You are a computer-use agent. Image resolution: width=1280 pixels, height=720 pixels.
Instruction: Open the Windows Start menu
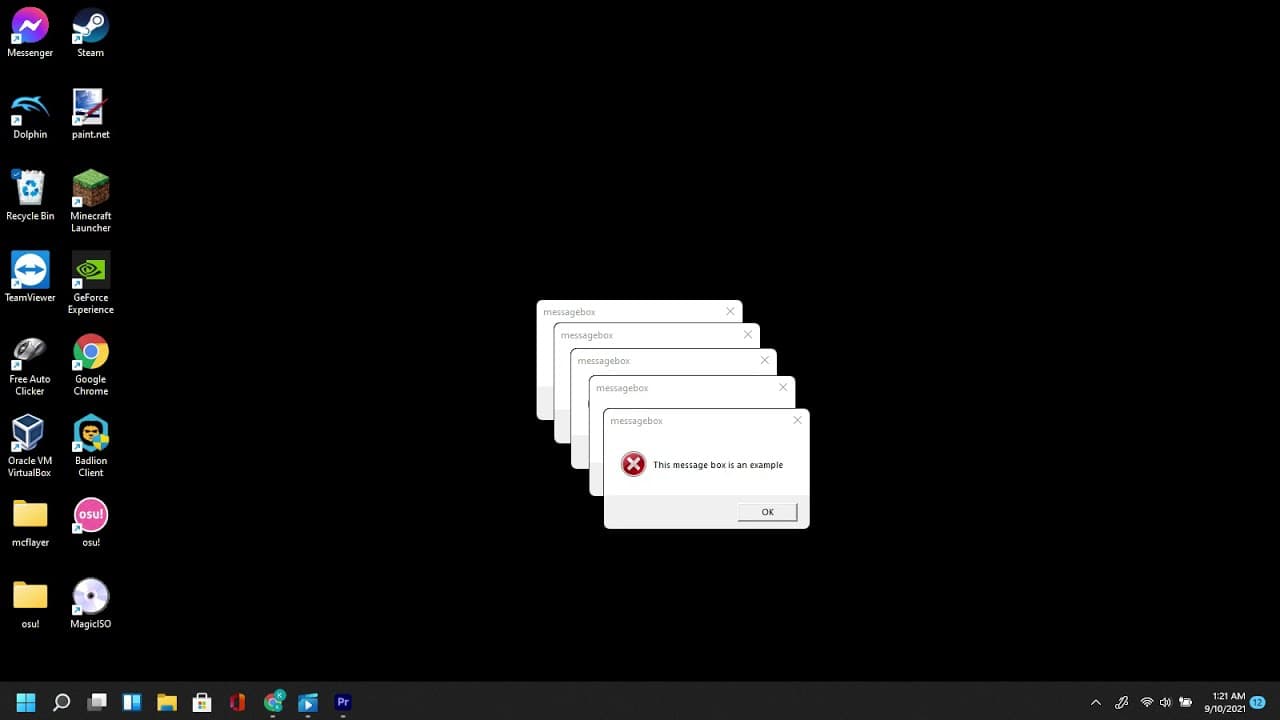[26, 702]
